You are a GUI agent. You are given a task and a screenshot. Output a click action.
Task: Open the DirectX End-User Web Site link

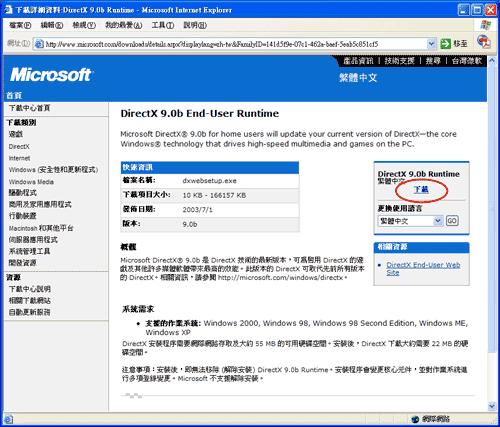423,269
